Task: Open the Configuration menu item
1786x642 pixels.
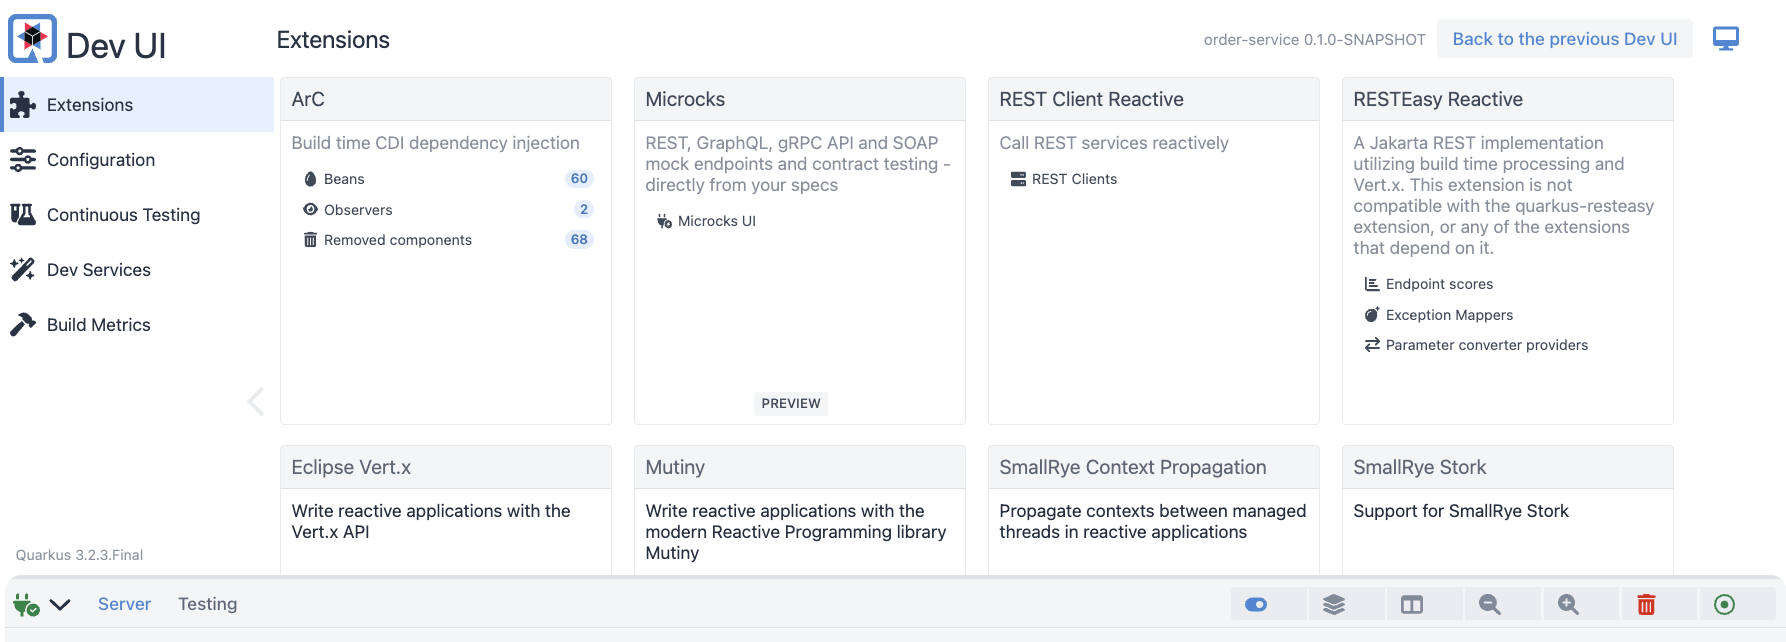Action: pos(138,160)
